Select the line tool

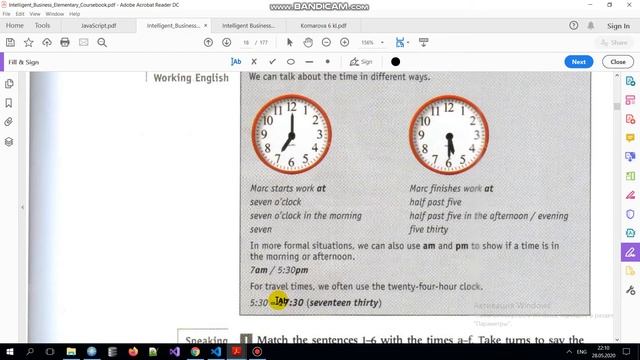click(x=309, y=62)
